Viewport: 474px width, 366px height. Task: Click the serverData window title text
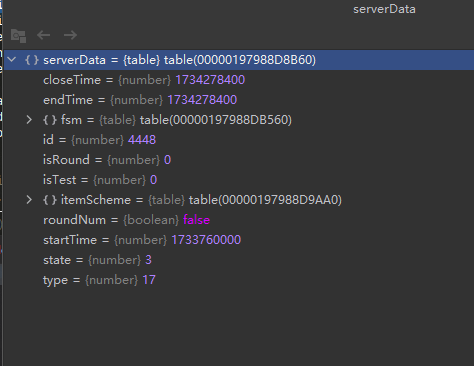coord(384,9)
